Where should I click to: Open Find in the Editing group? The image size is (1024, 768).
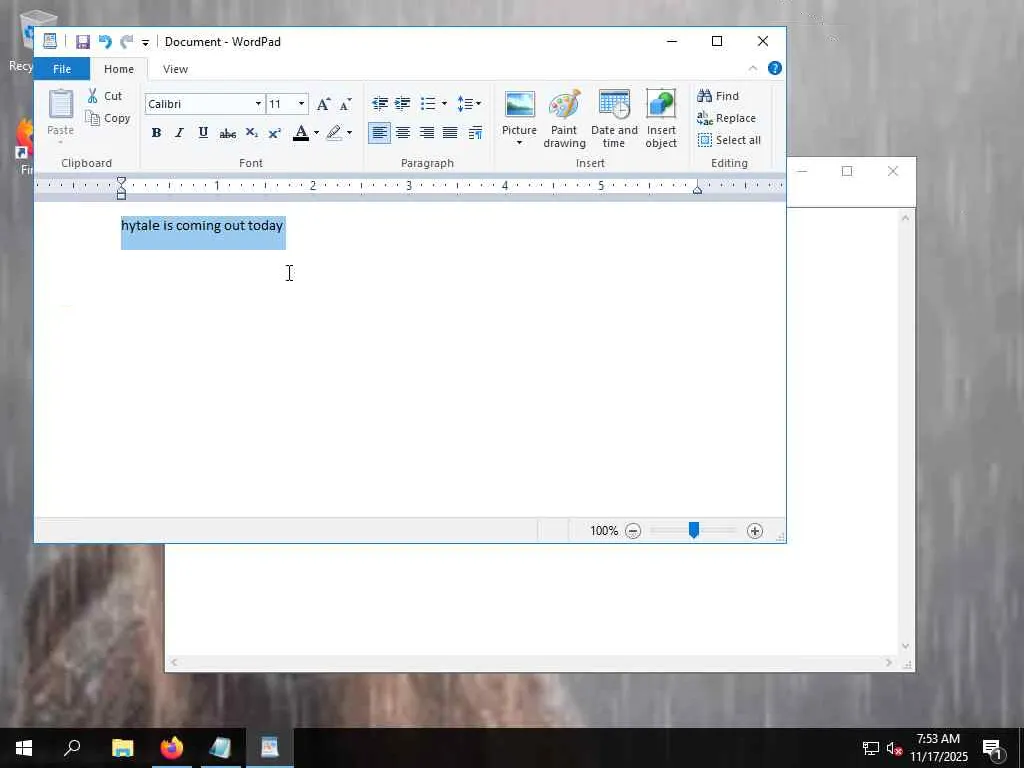point(718,96)
